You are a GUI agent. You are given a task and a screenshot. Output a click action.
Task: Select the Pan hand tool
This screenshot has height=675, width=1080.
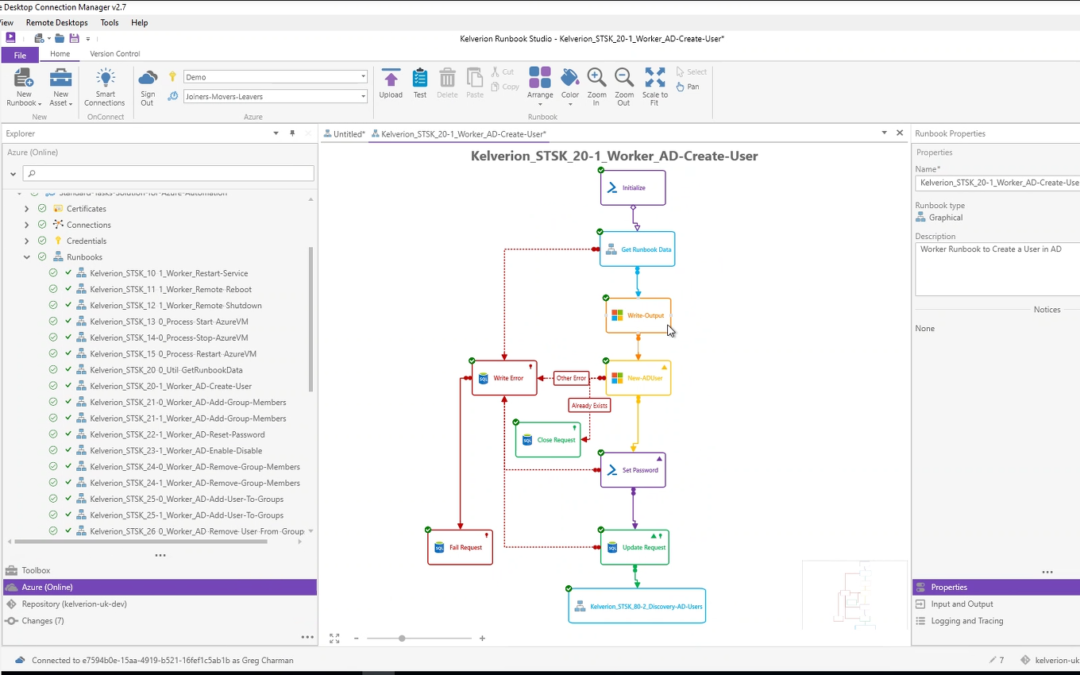687,87
